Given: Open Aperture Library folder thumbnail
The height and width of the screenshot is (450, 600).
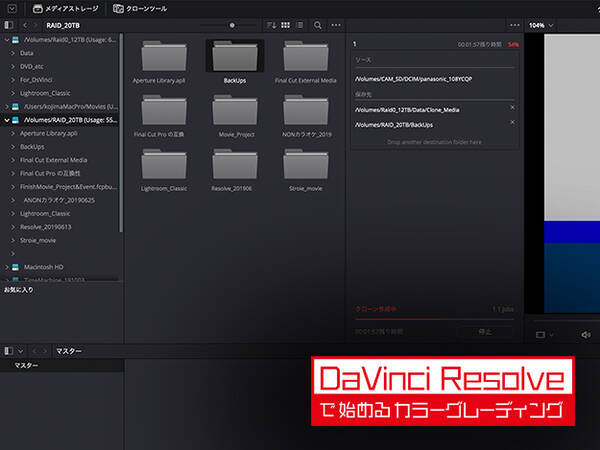Looking at the screenshot, I should [164, 56].
